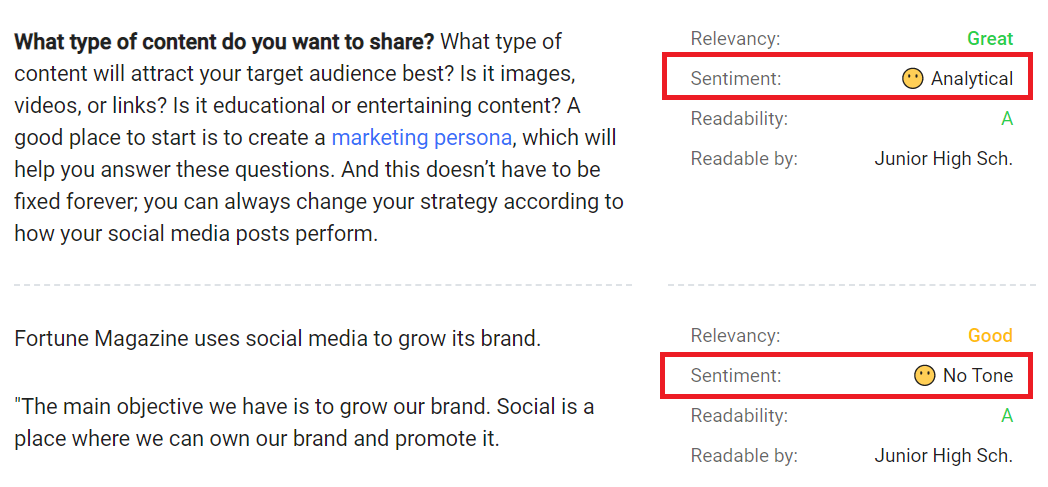The width and height of the screenshot is (1048, 487).
Task: Click the No Tone sentiment emoji icon
Action: point(924,376)
